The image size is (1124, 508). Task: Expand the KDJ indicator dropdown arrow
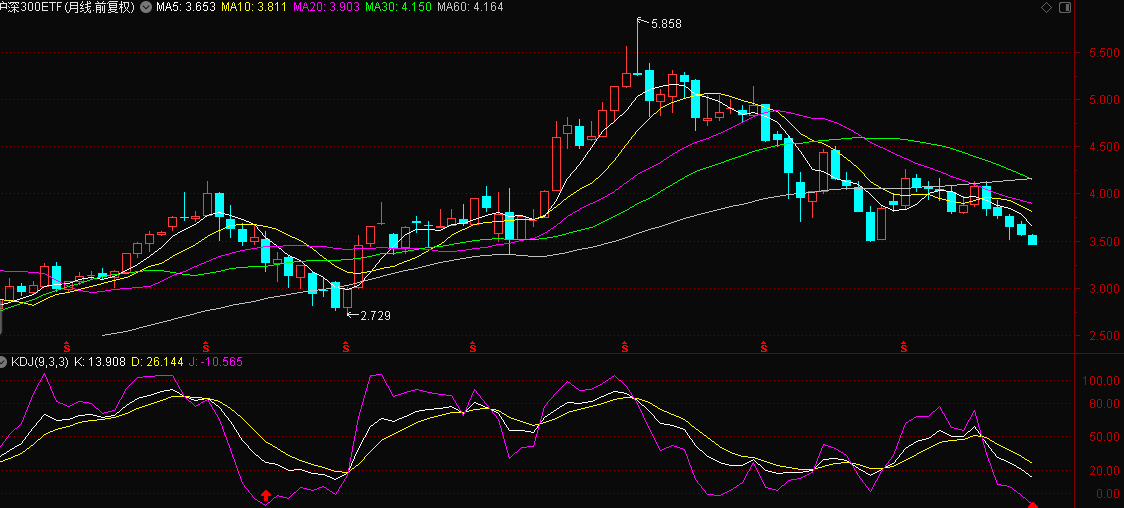coord(4,361)
